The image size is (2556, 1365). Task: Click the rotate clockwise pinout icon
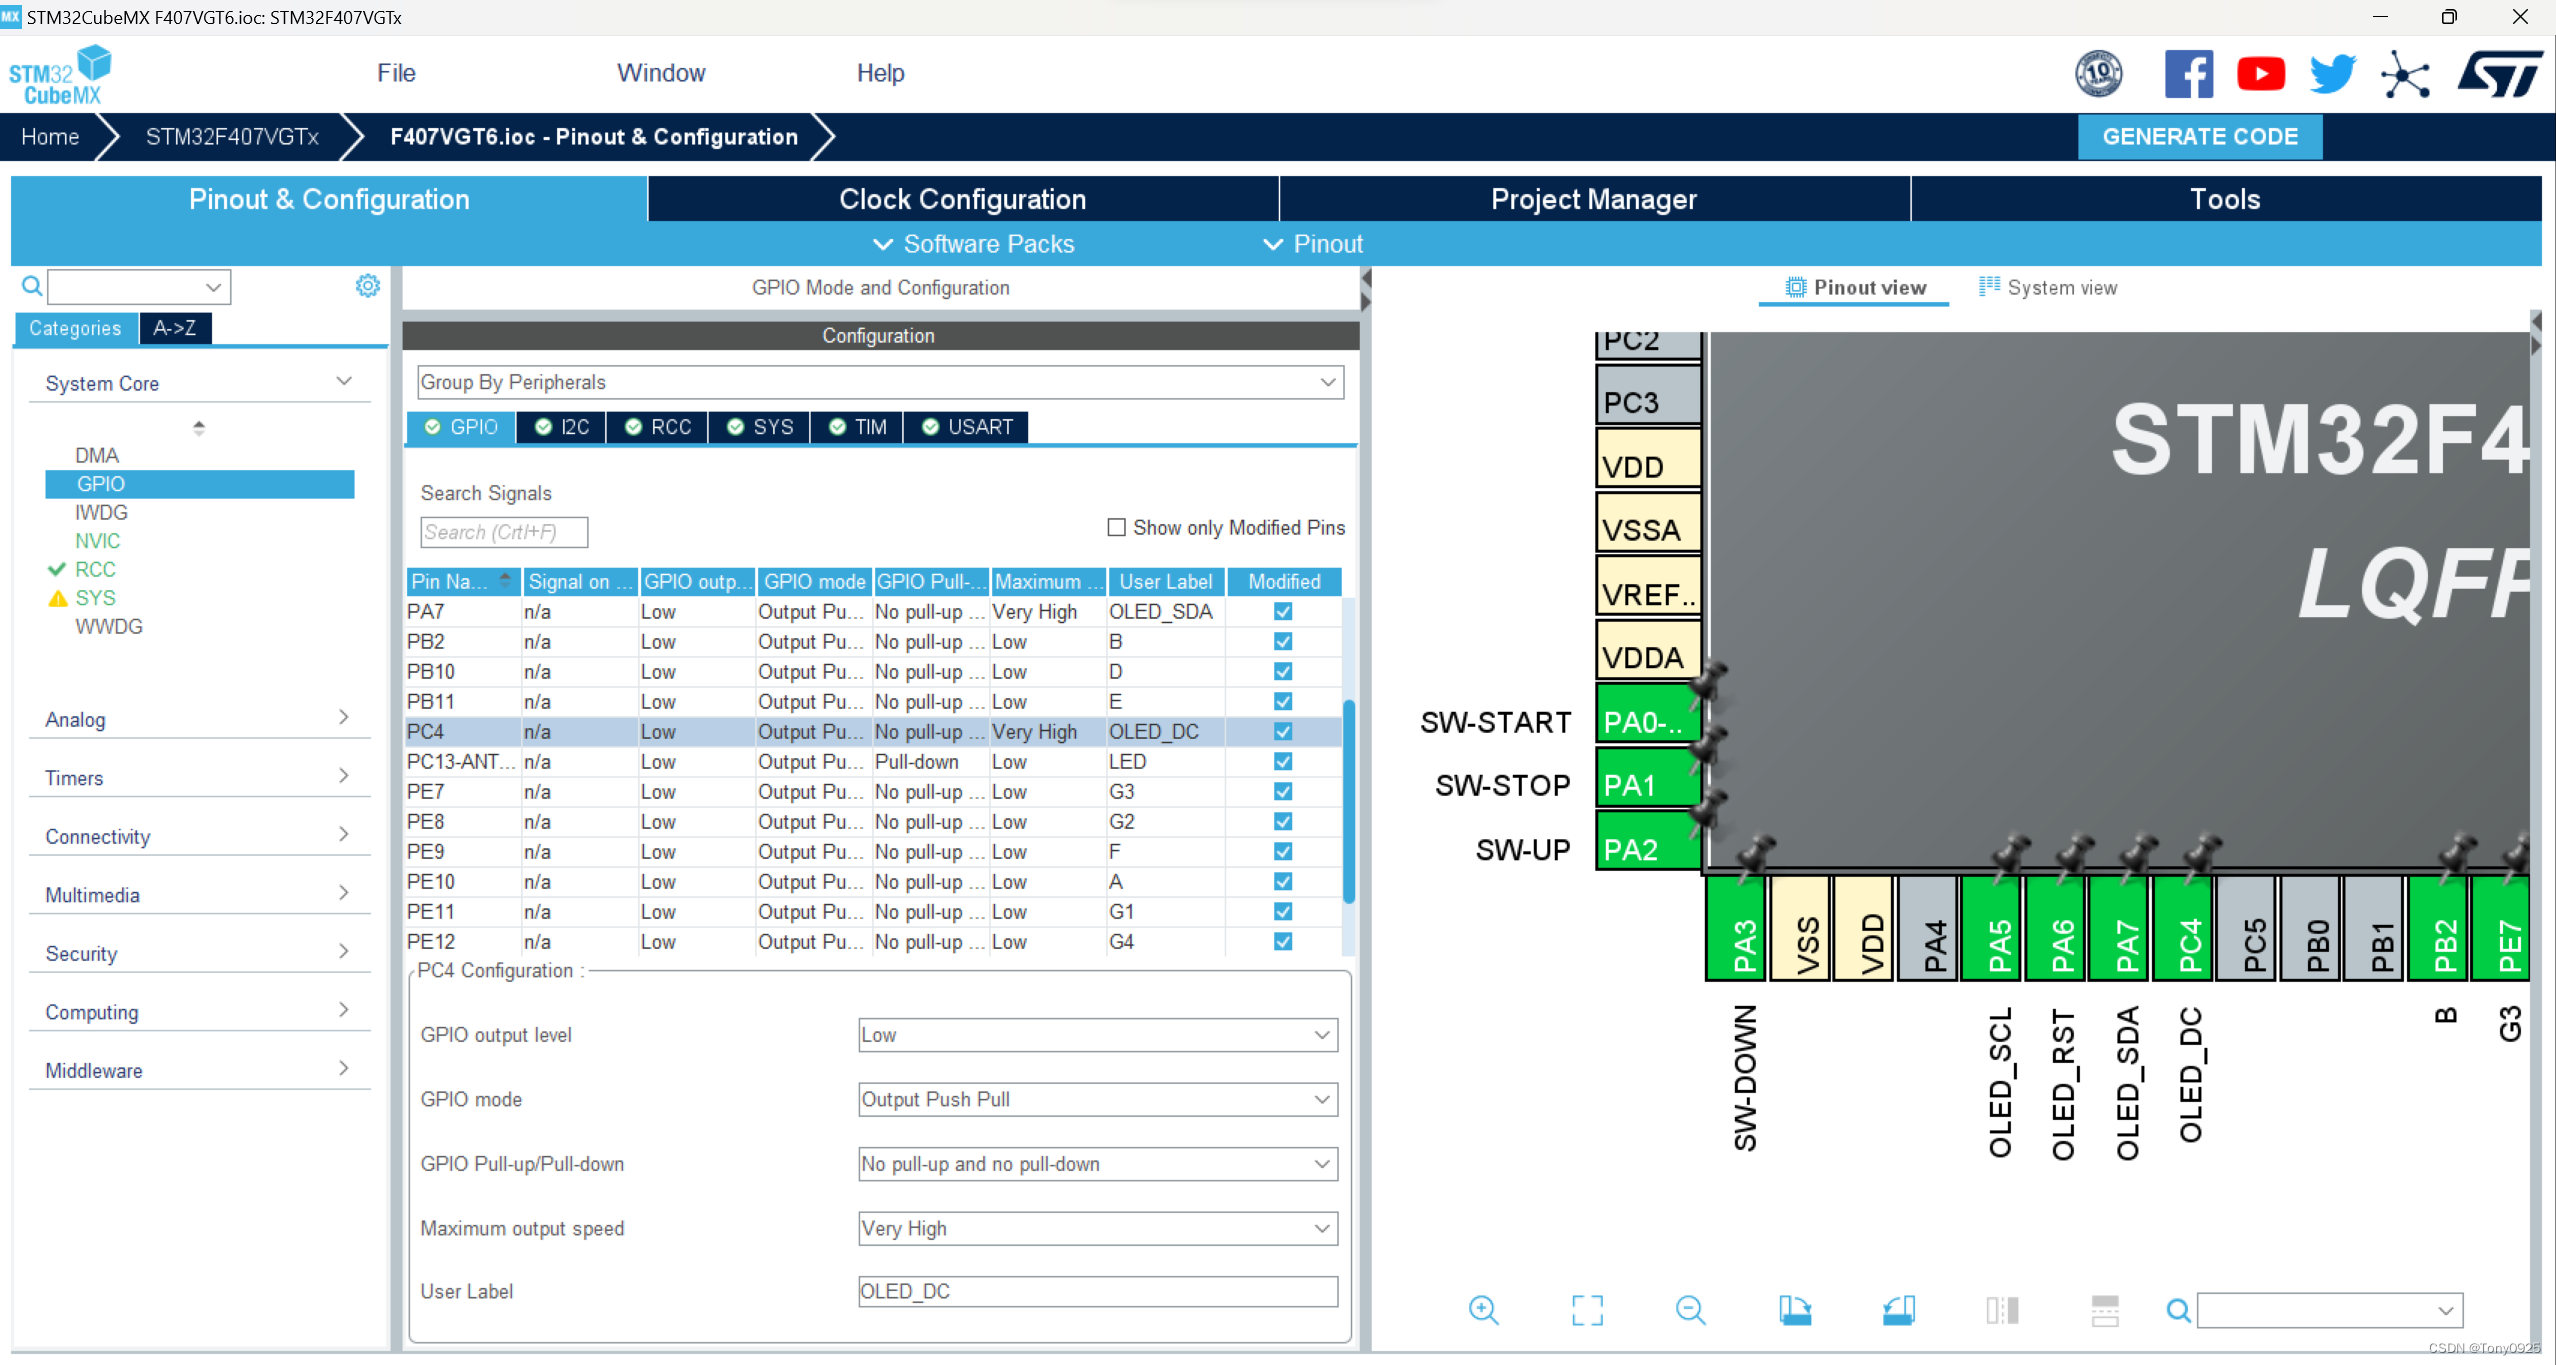click(x=1794, y=1310)
